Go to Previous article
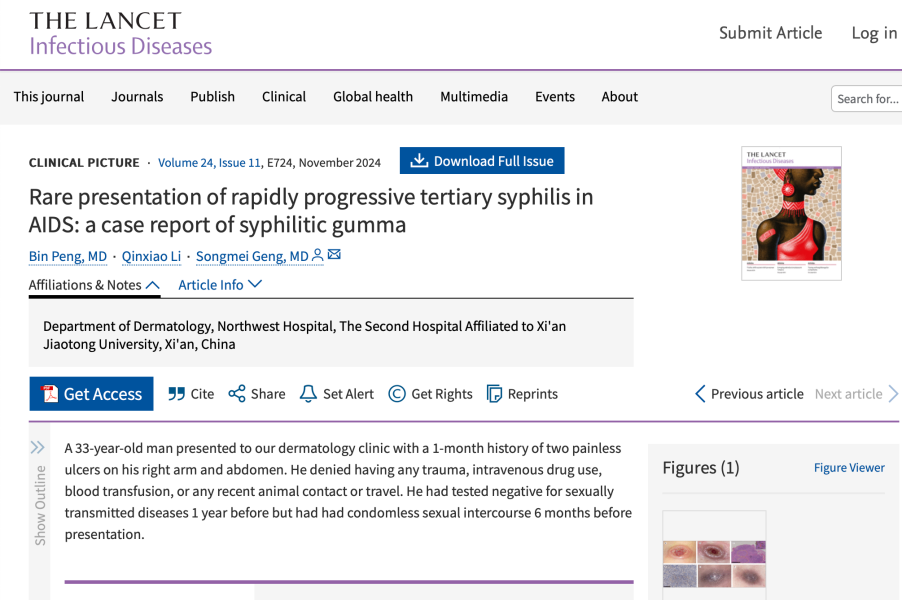Viewport: 902px width, 600px height. (x=749, y=394)
